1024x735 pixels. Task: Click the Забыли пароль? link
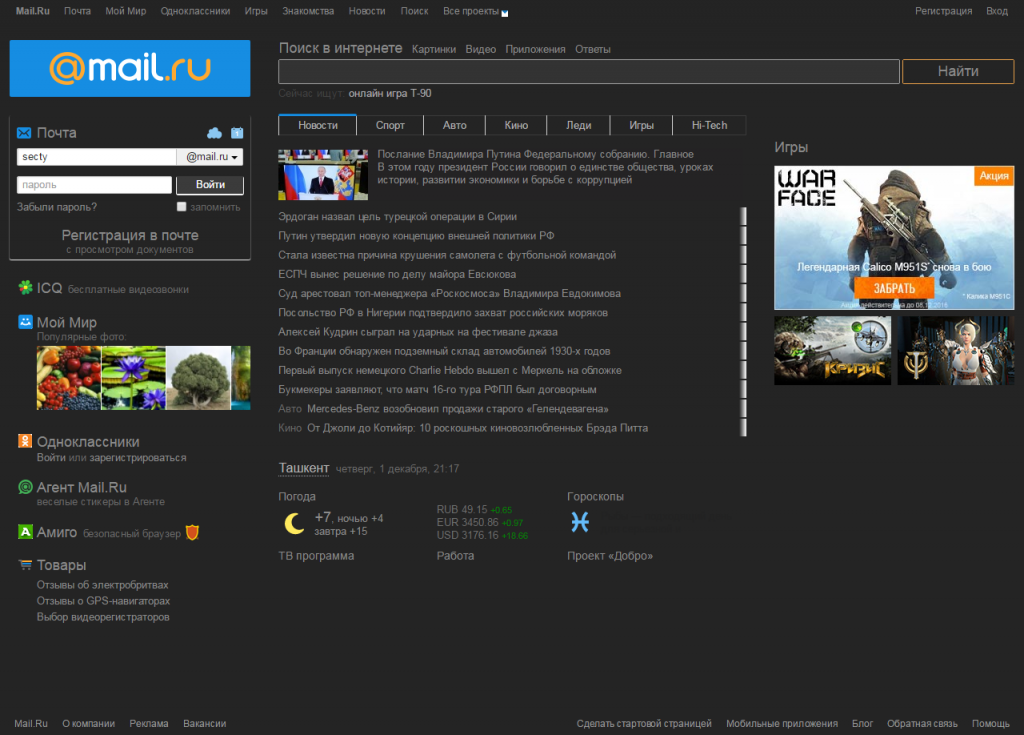click(x=57, y=207)
